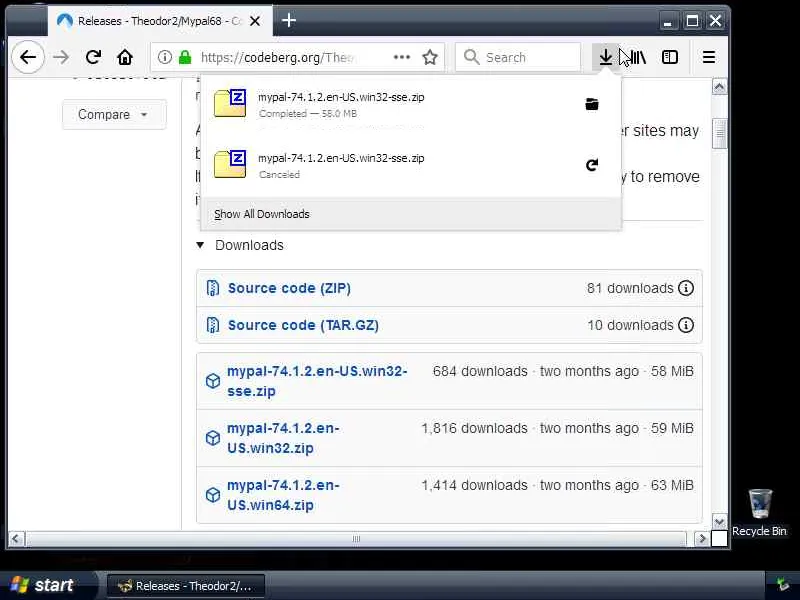
Task: View connection security via green padlock
Action: (185, 57)
